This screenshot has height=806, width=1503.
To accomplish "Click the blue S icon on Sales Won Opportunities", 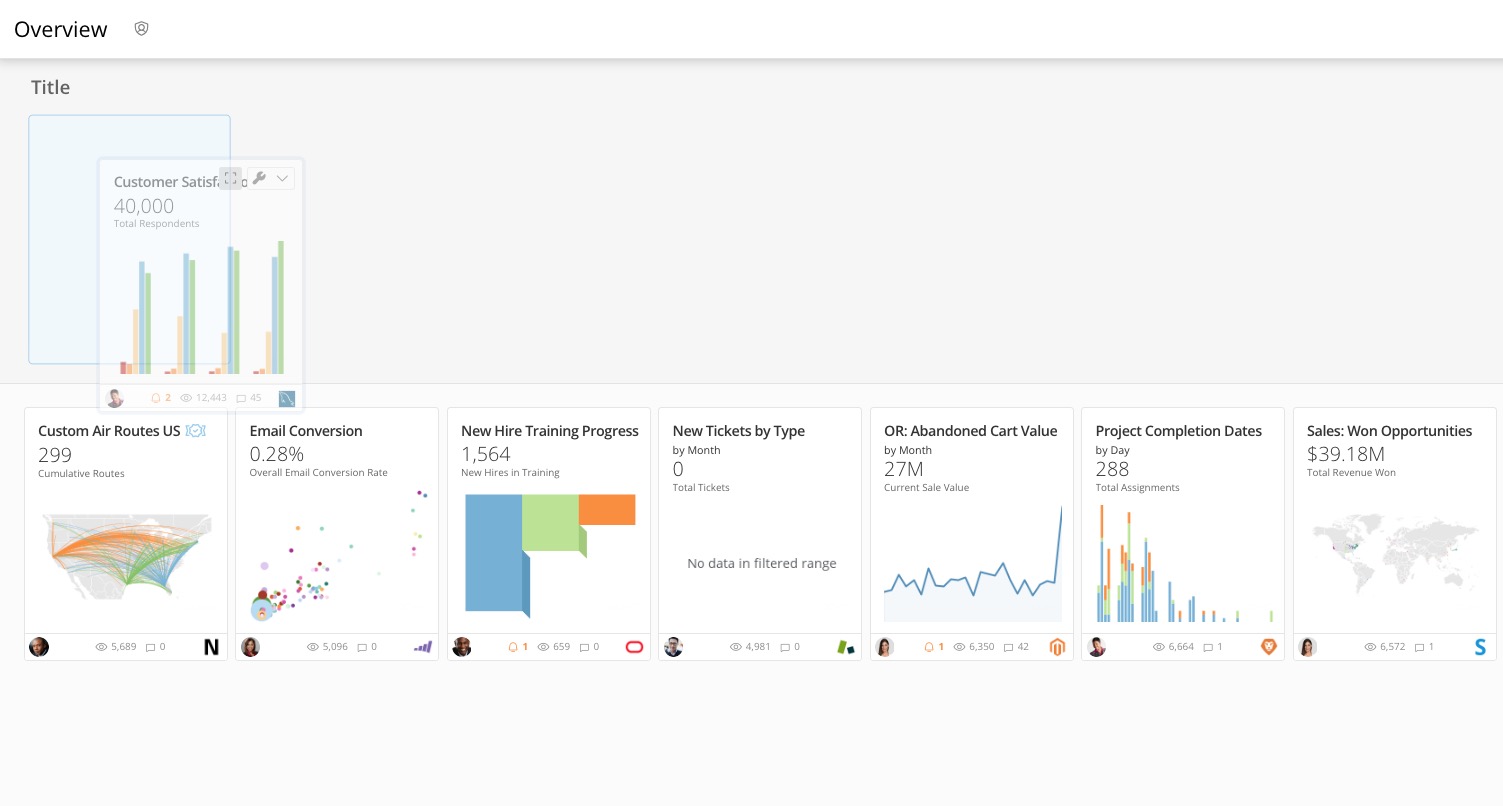I will (1480, 647).
